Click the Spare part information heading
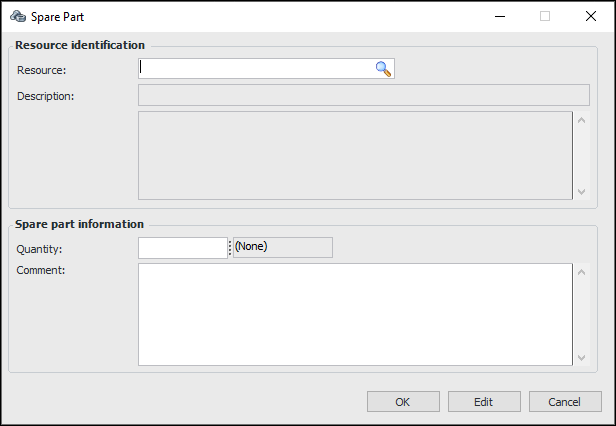This screenshot has width=616, height=426. coord(79,224)
